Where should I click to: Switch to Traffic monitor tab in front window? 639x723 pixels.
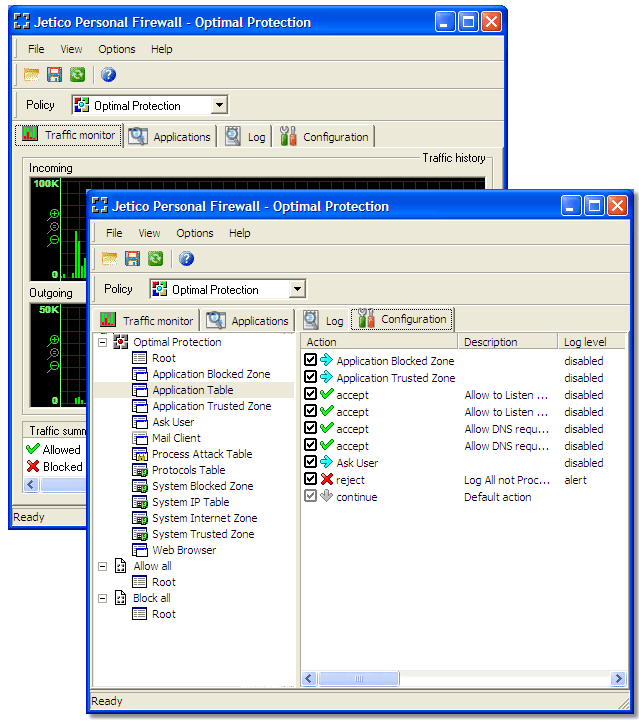pos(147,320)
